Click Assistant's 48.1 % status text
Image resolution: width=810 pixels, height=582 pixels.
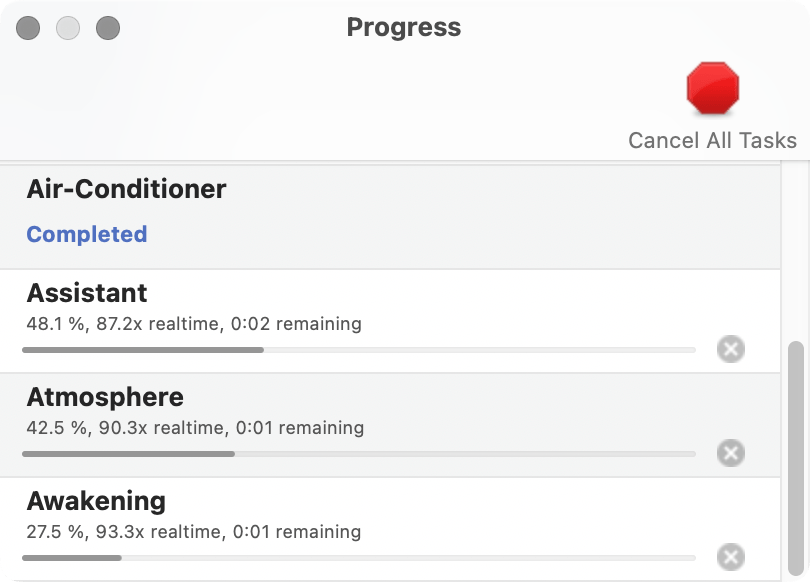(194, 324)
